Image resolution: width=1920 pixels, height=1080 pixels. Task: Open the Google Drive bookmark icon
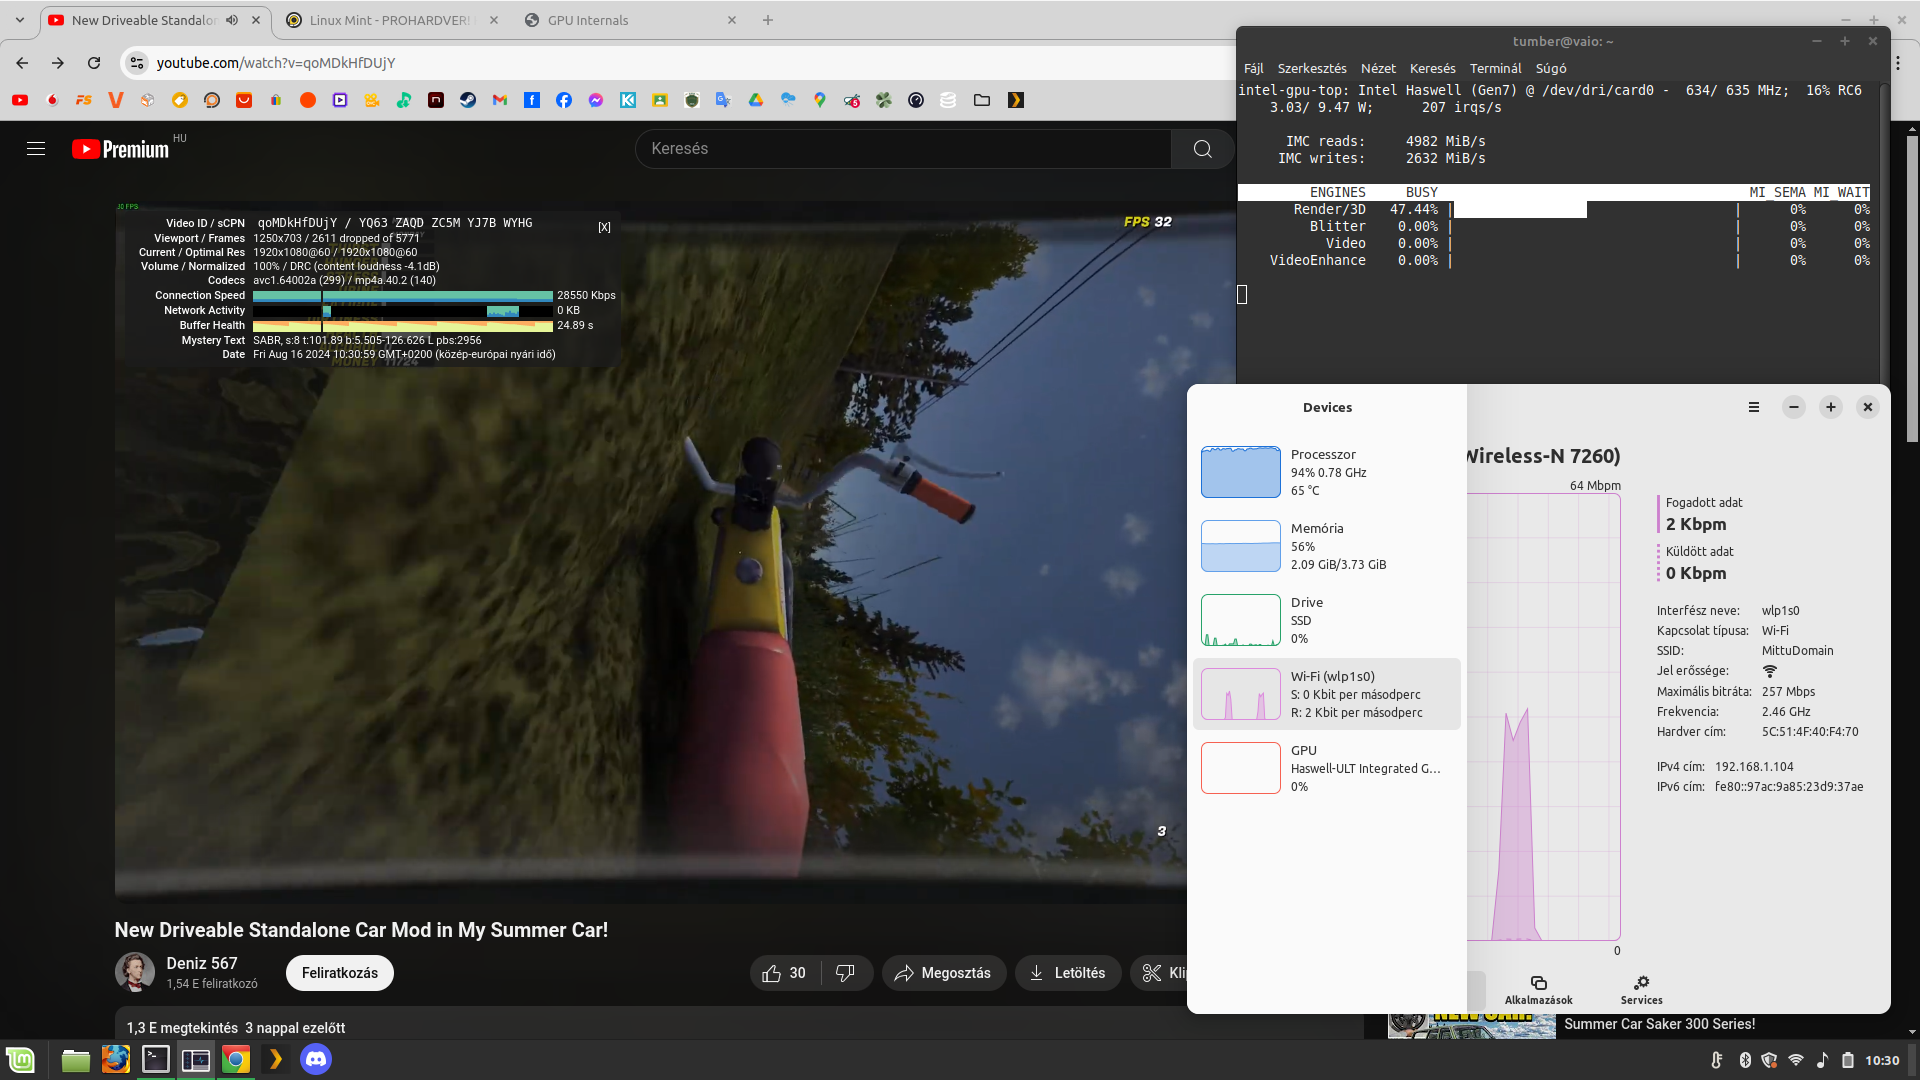click(x=756, y=100)
